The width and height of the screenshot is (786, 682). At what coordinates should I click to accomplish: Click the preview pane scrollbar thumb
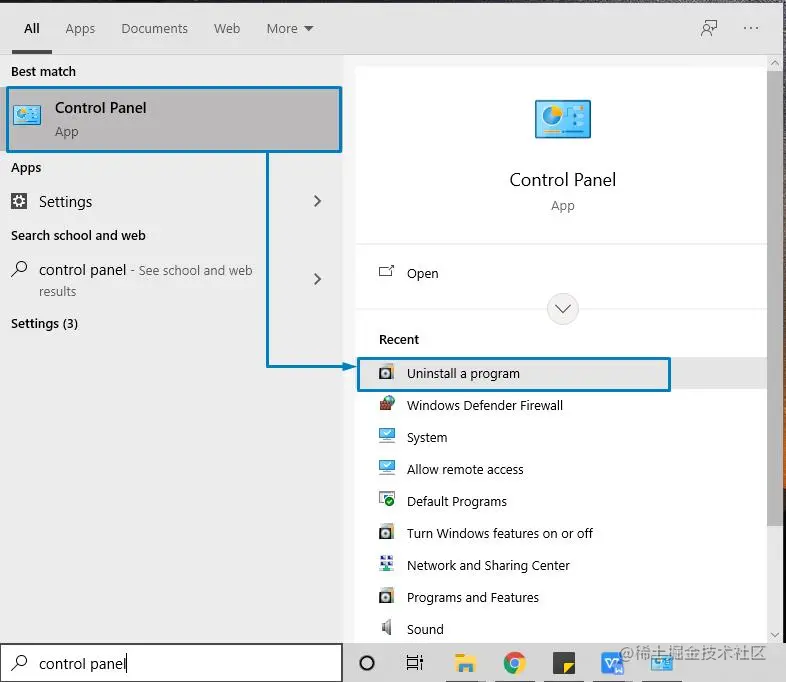coord(774,298)
